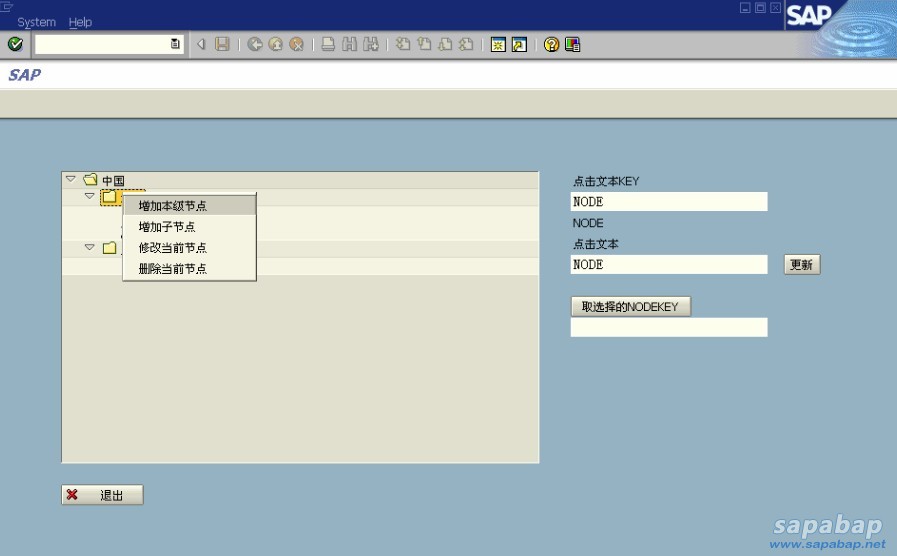The width and height of the screenshot is (897, 556).
Task: Click the Previous Page icon
Action: [424, 44]
